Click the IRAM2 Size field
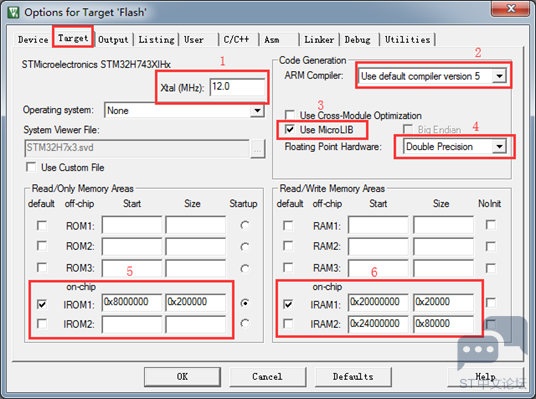This screenshot has height=399, width=536. coord(443,324)
